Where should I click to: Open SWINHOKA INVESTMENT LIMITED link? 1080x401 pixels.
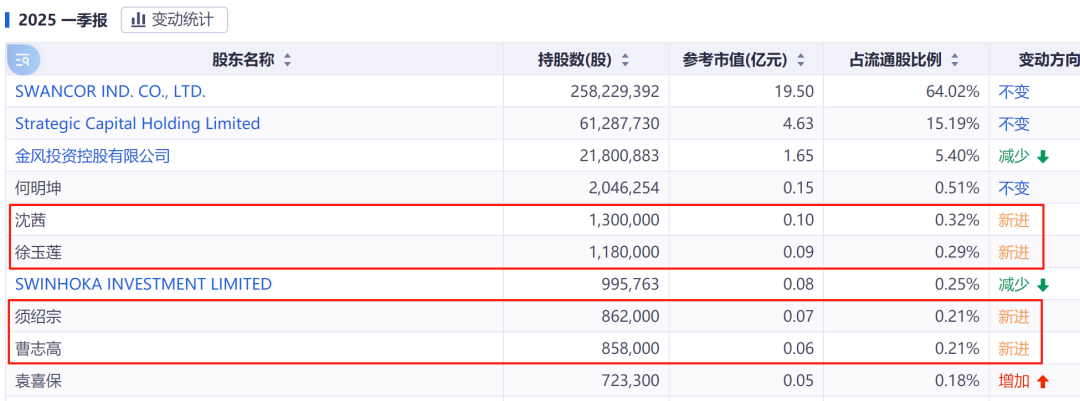pos(143,284)
